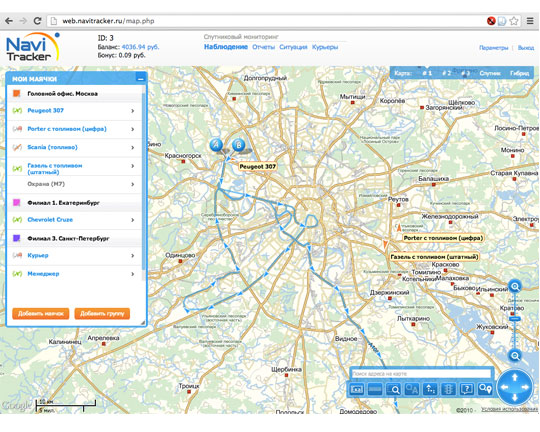The width and height of the screenshot is (540, 432).
Task: Click the pink Филиал 1. Екатеринбург group swatch
Action: [17, 203]
